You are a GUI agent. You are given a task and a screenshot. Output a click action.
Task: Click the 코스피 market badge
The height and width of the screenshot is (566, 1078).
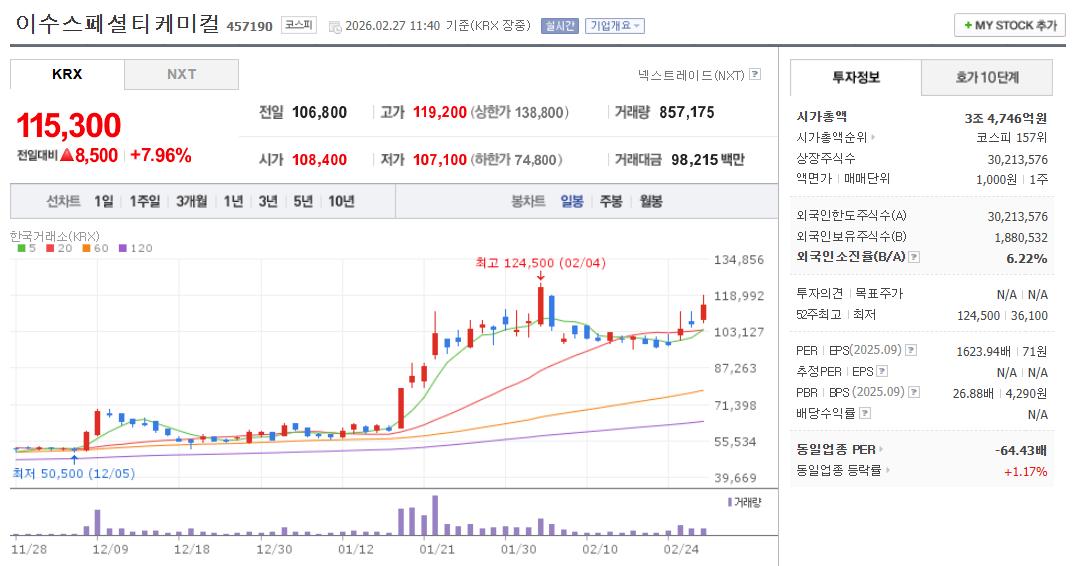[299, 25]
